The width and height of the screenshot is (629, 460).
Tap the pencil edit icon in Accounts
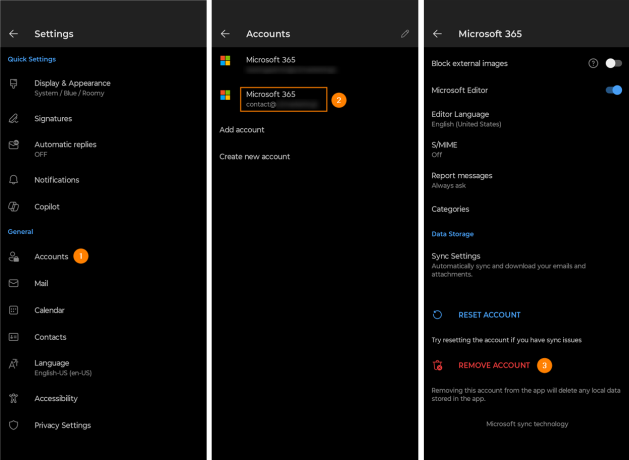click(x=405, y=34)
